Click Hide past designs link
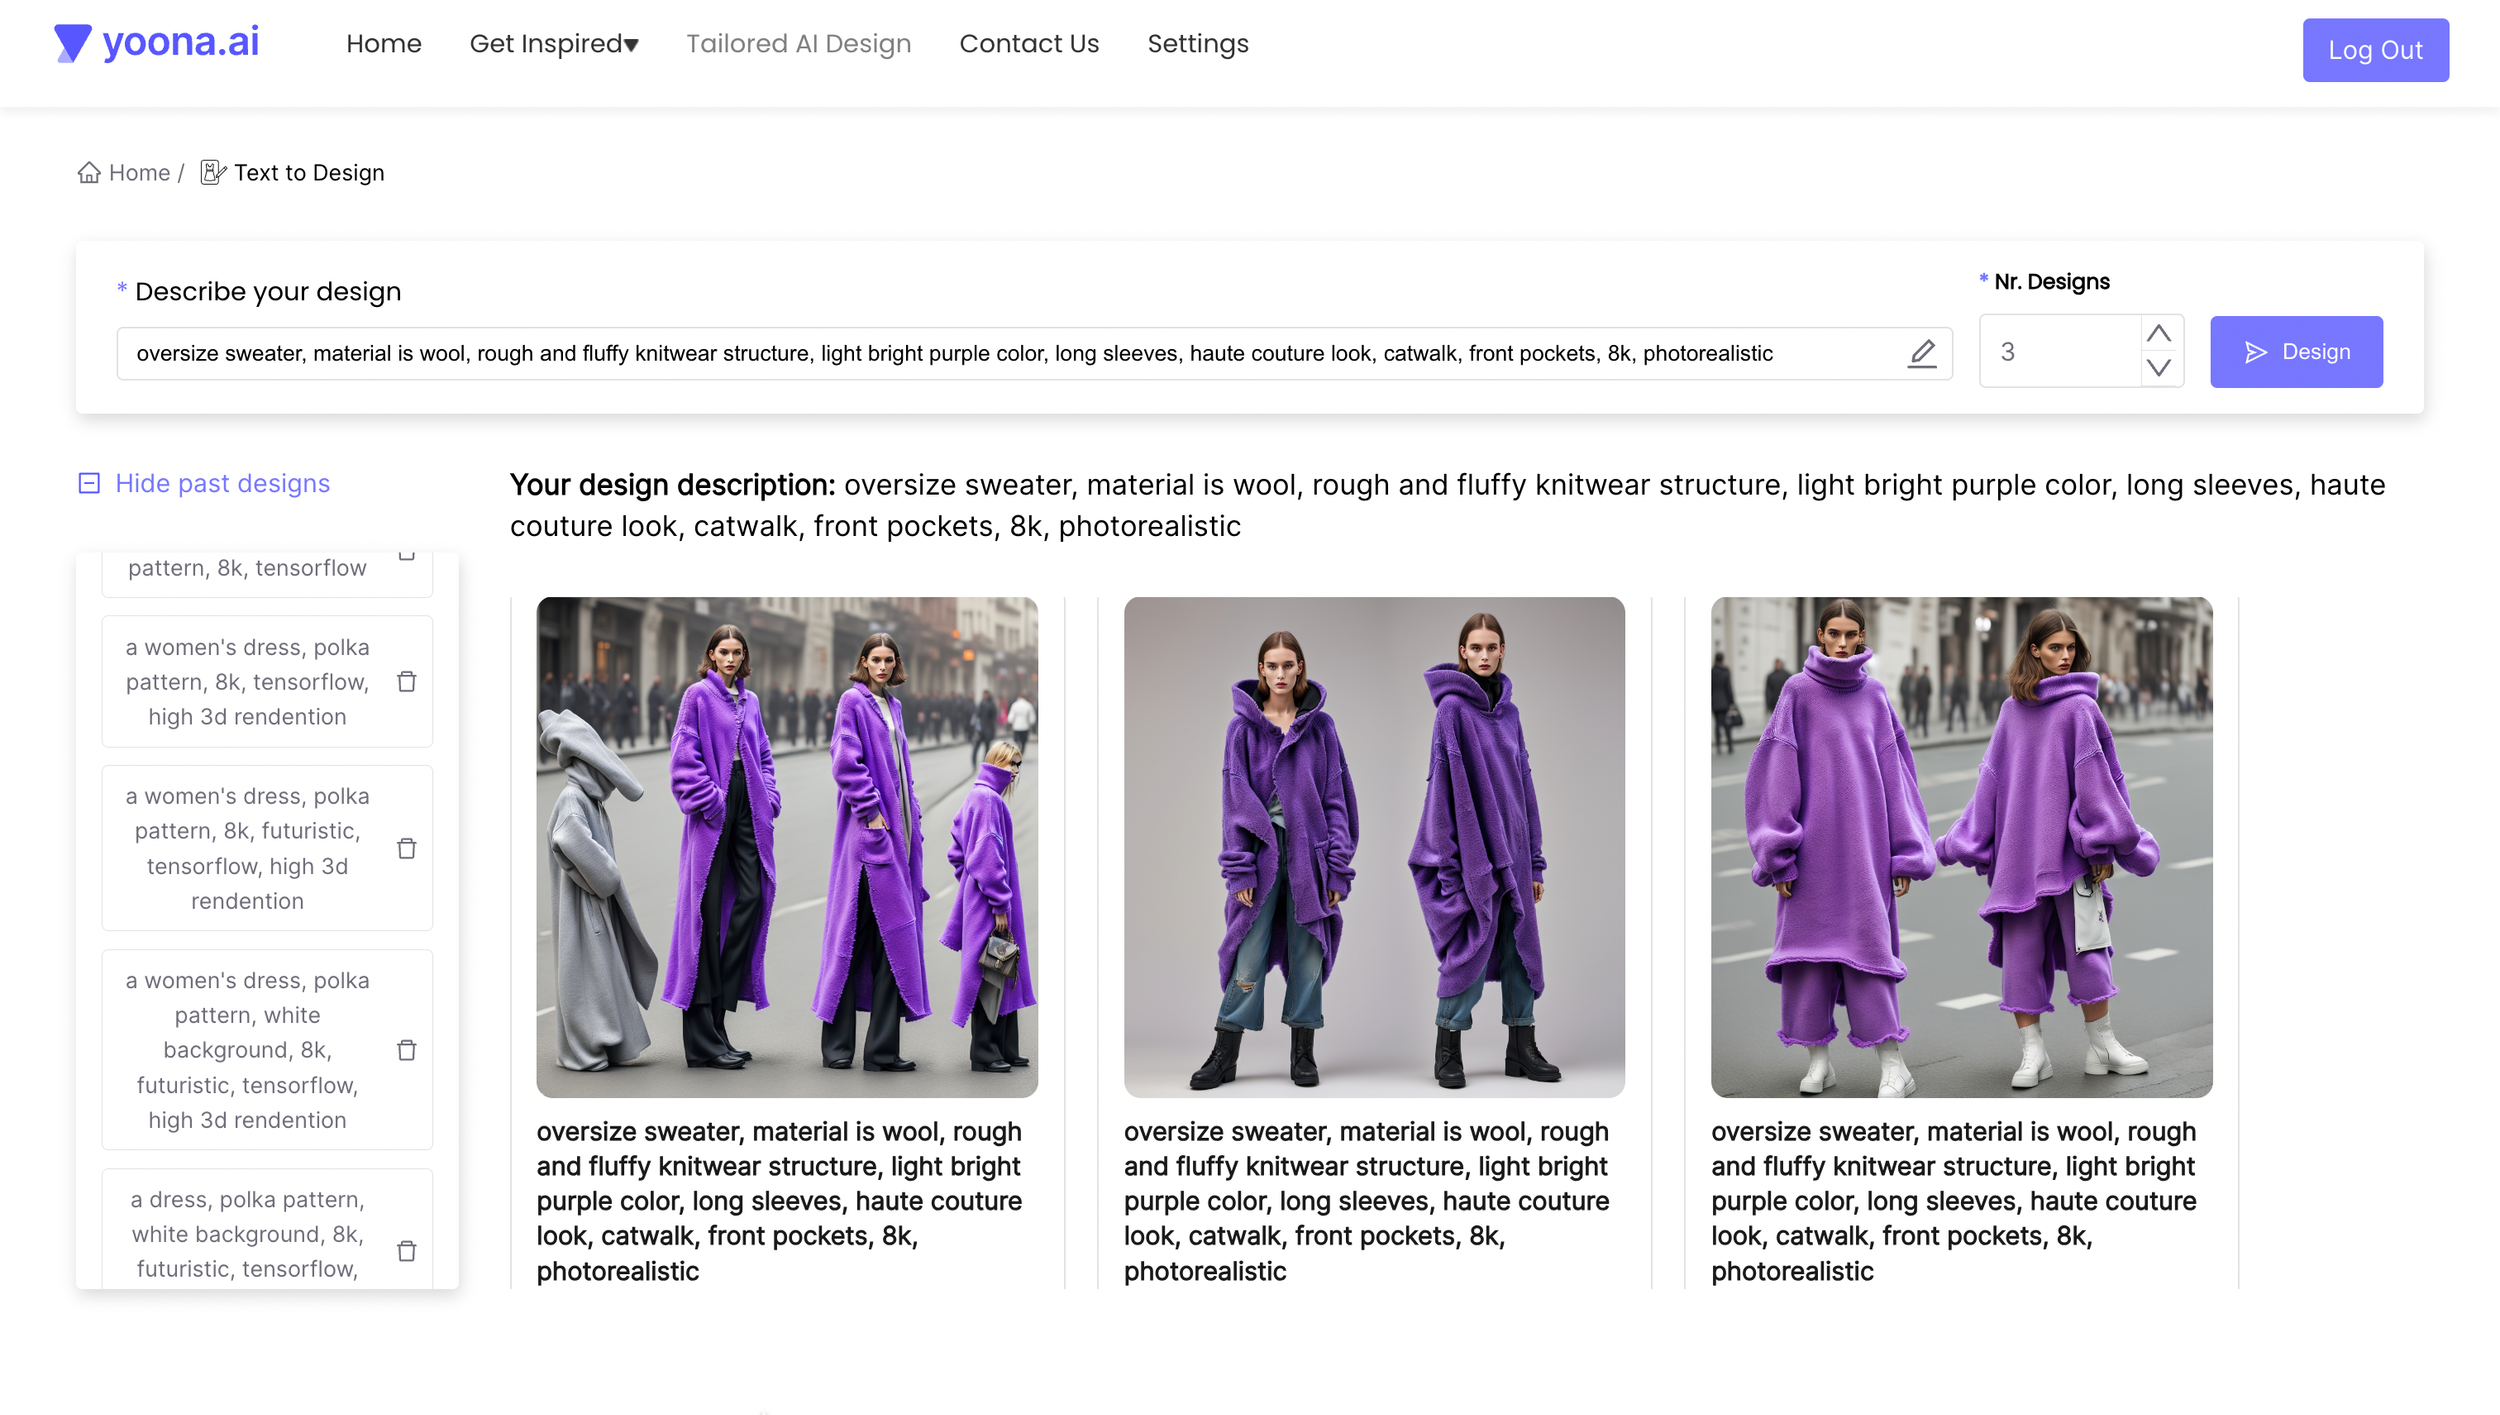The width and height of the screenshot is (2500, 1415). [222, 484]
